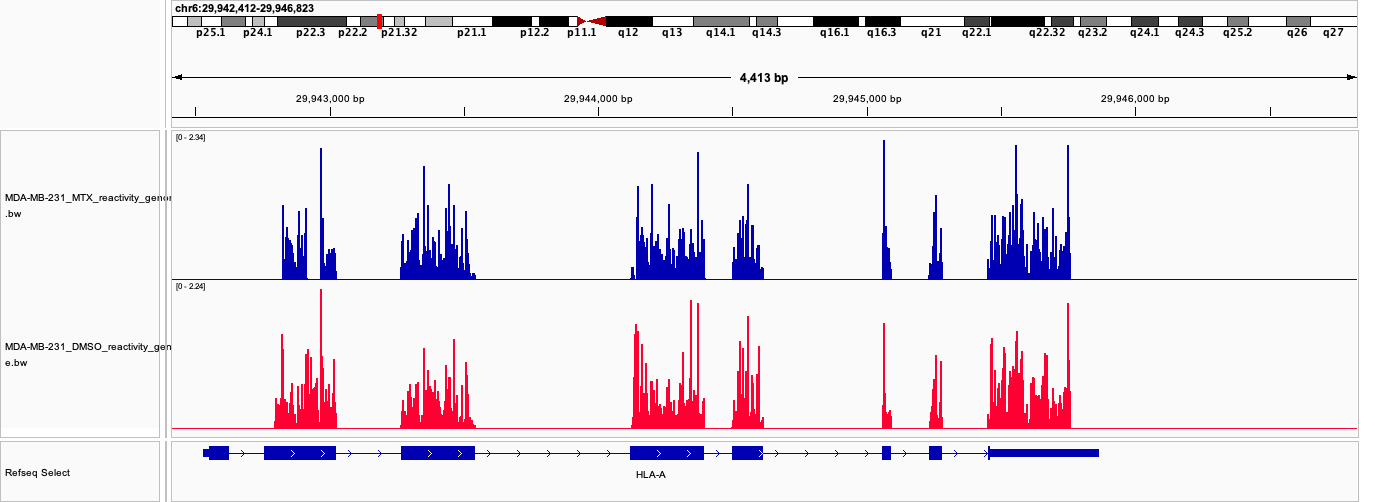The width and height of the screenshot is (1375, 502).
Task: Click the p11.1 cytoband label
Action: pyautogui.click(x=581, y=33)
